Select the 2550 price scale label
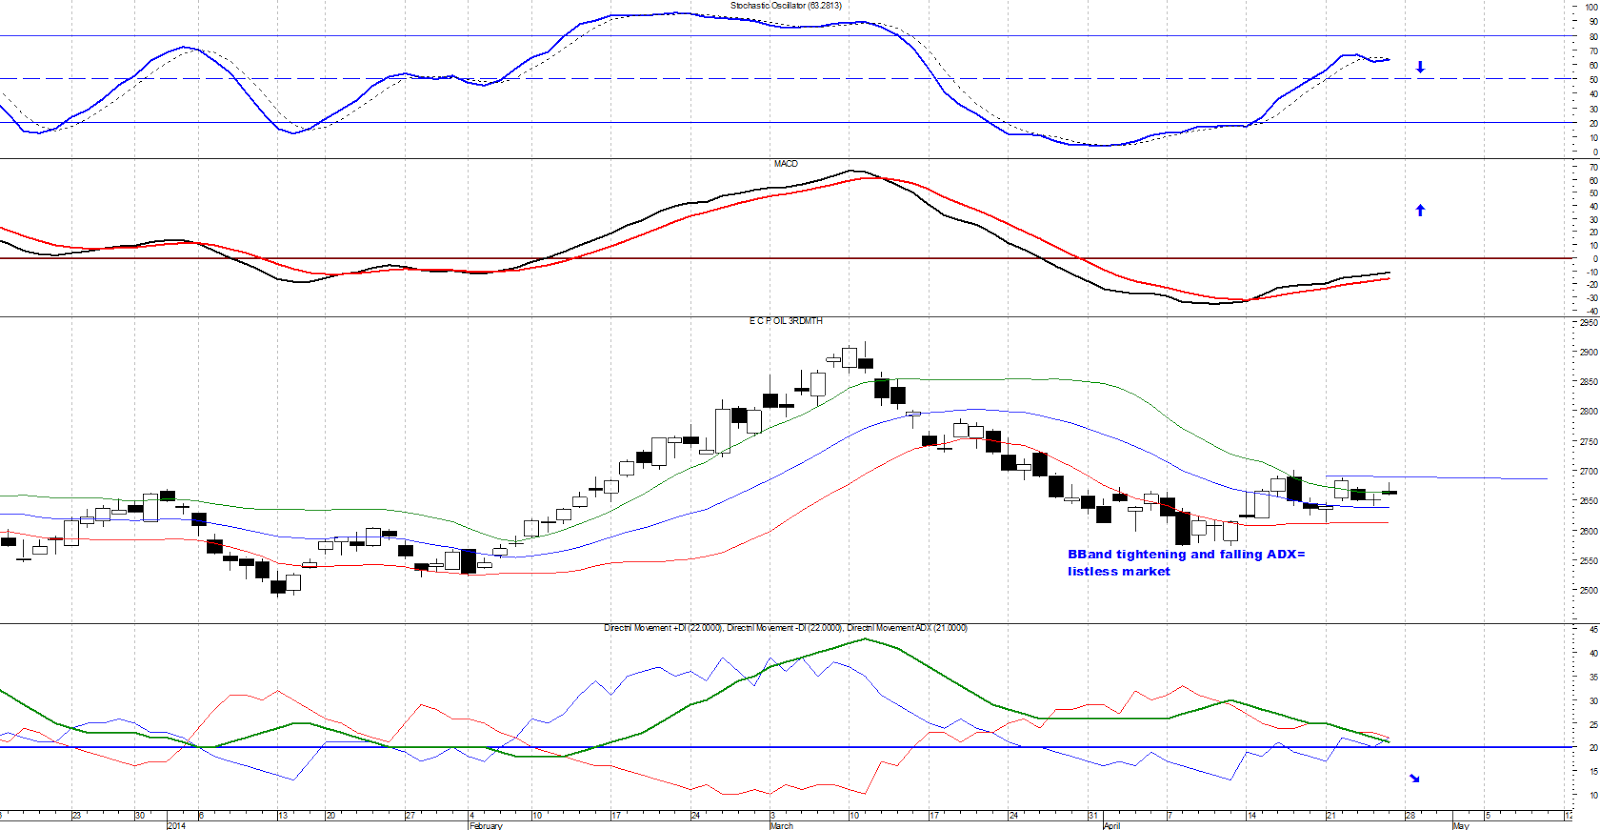The image size is (1600, 830). 1588,561
